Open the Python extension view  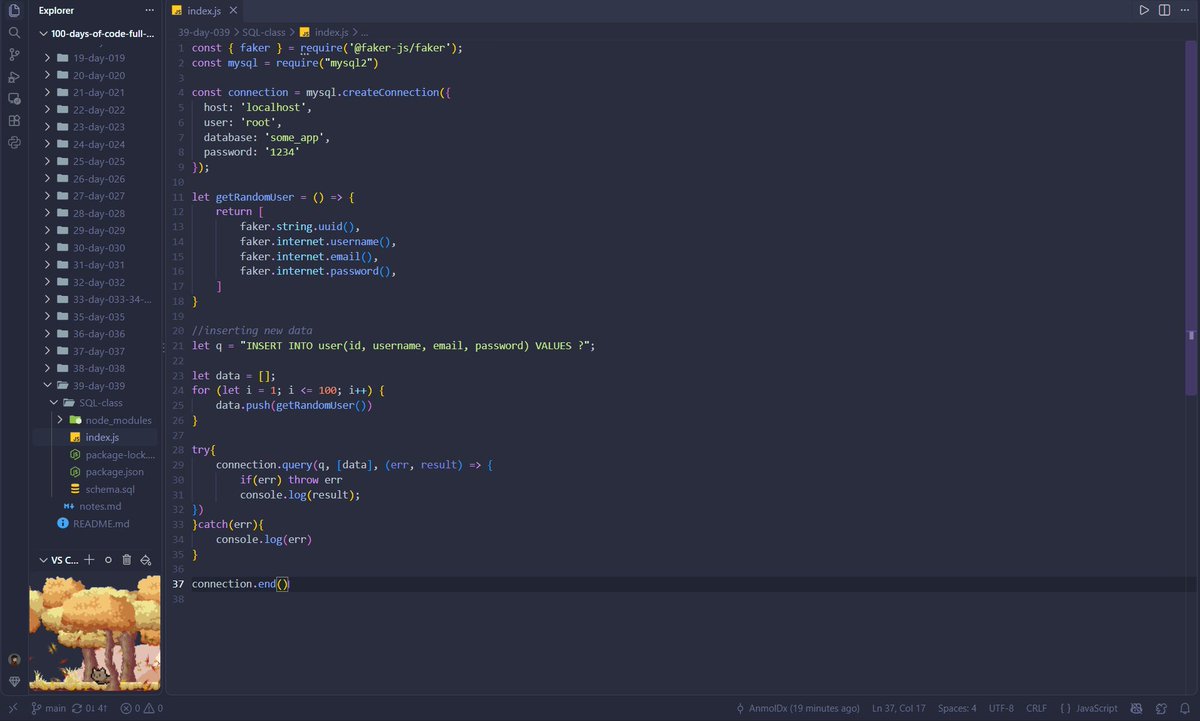14,142
